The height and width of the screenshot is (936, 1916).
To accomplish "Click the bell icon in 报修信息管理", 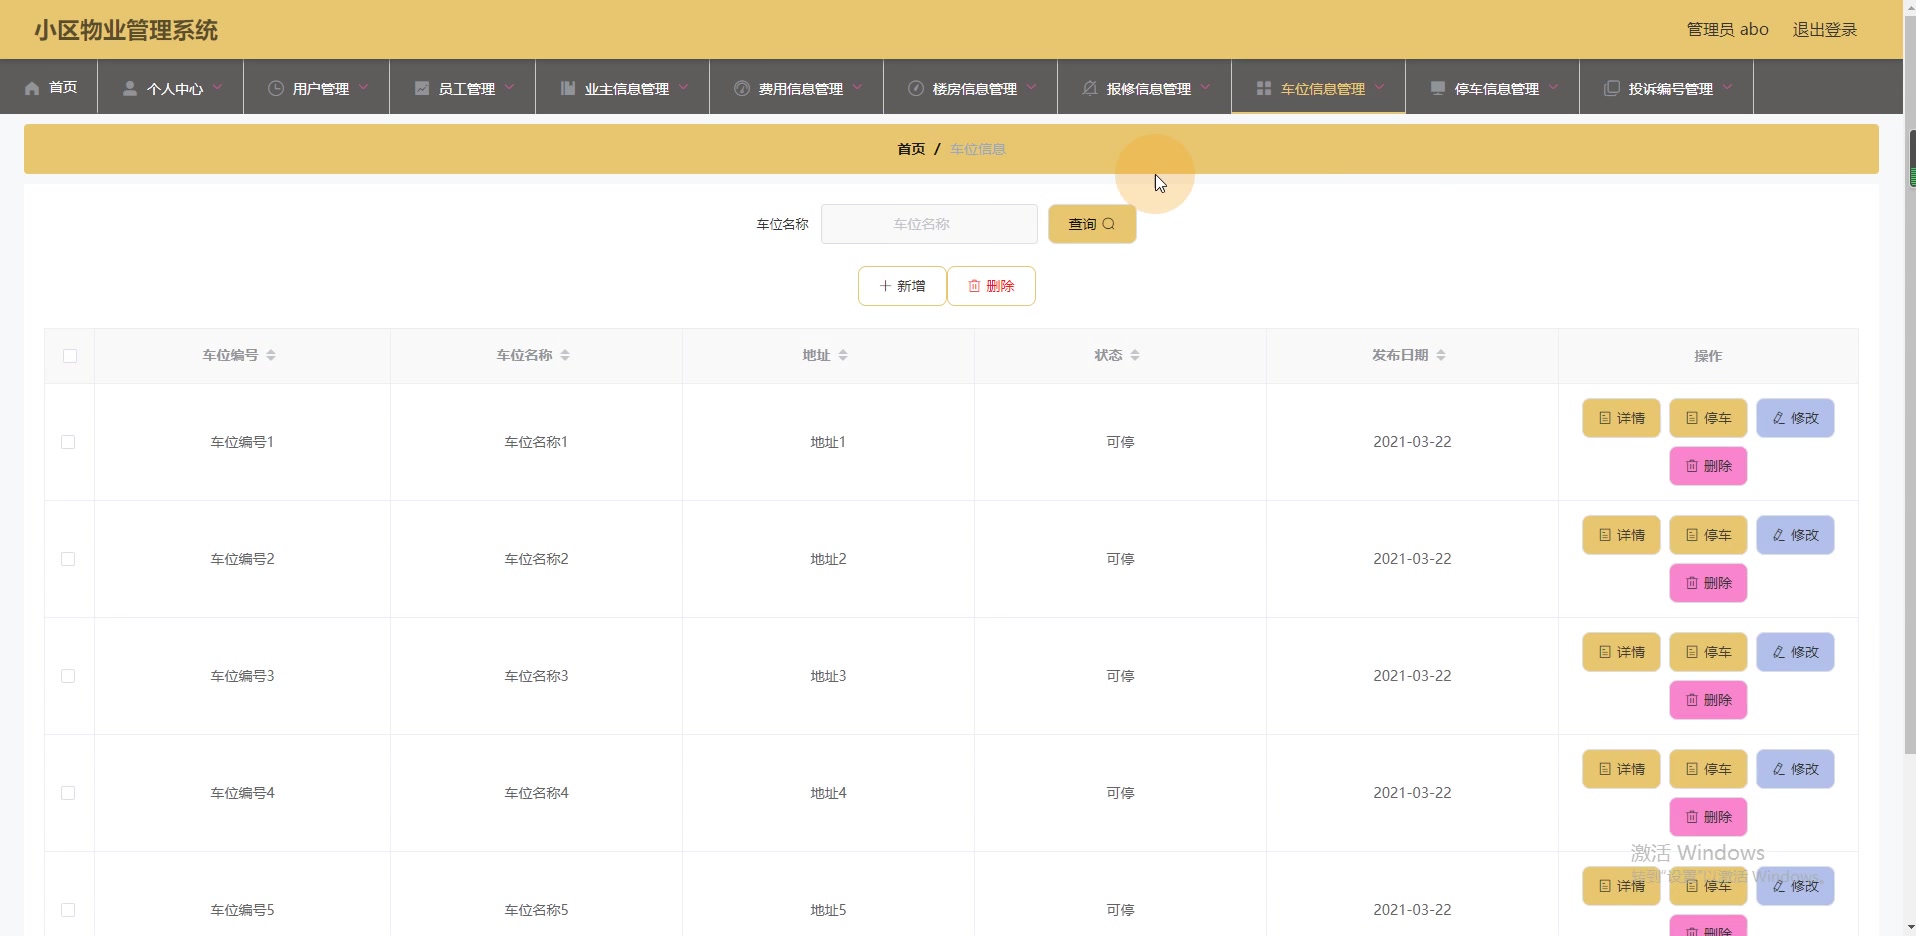I will coord(1090,88).
